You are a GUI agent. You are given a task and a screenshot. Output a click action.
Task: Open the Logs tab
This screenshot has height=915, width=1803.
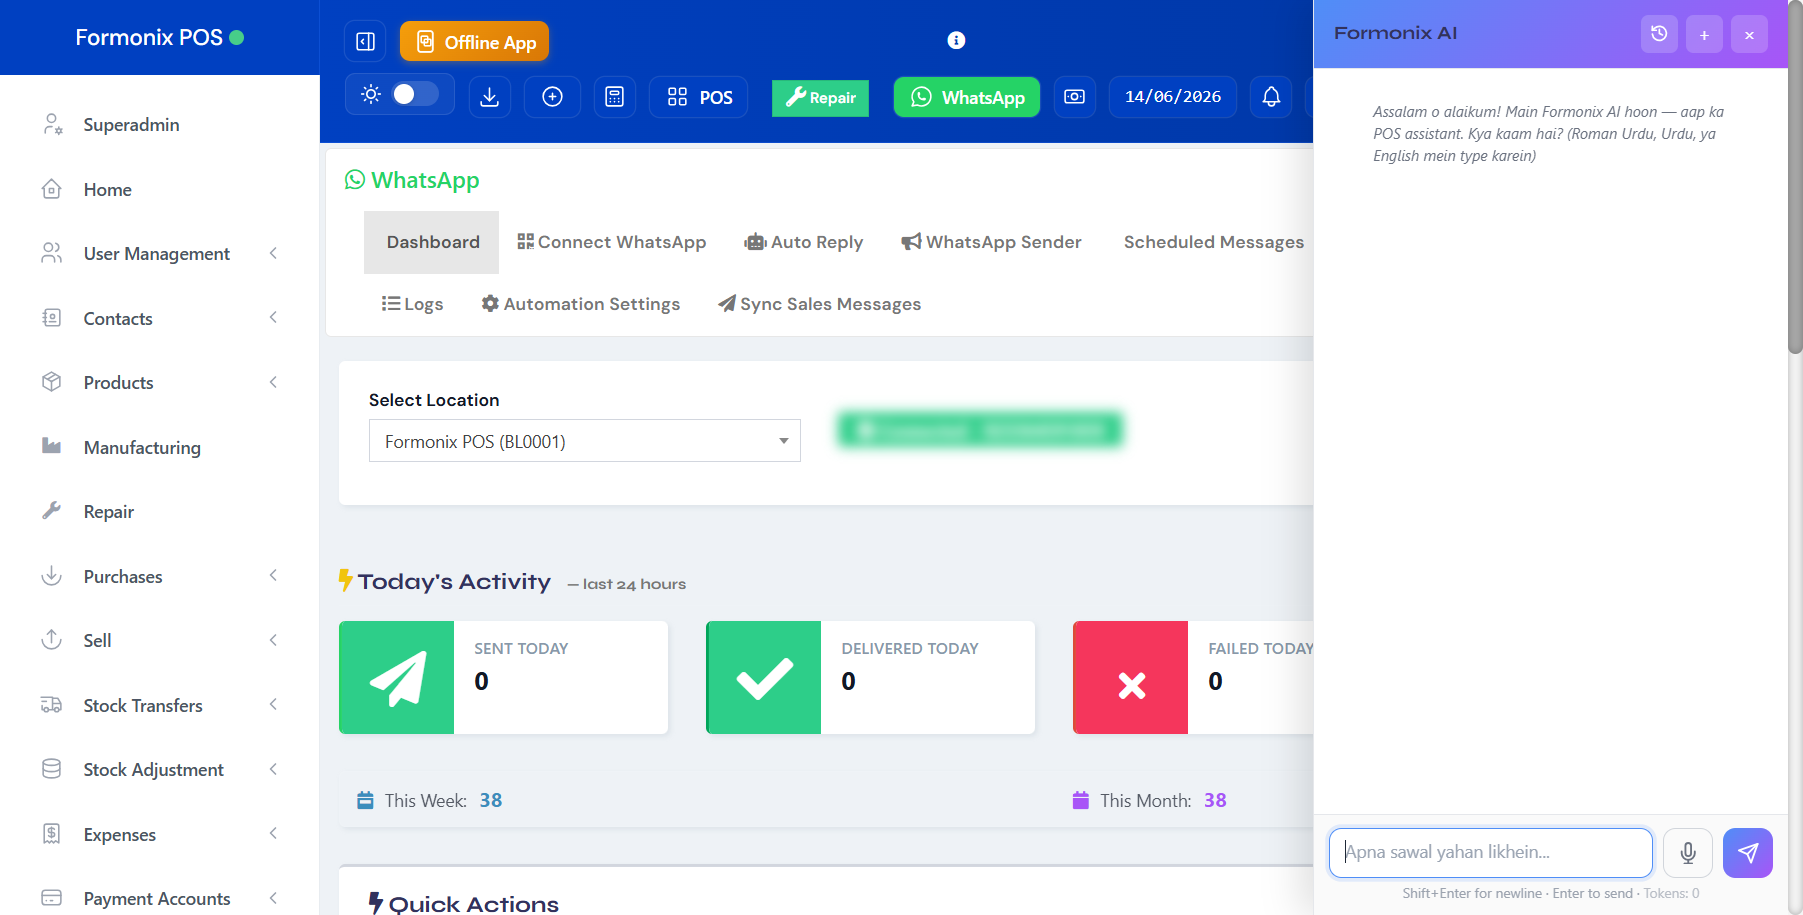coord(412,304)
